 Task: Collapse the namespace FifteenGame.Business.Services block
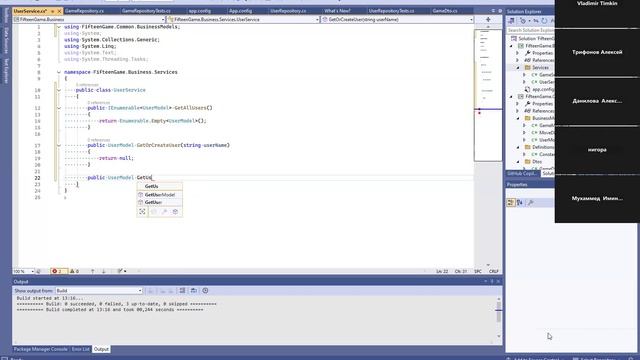[59, 72]
